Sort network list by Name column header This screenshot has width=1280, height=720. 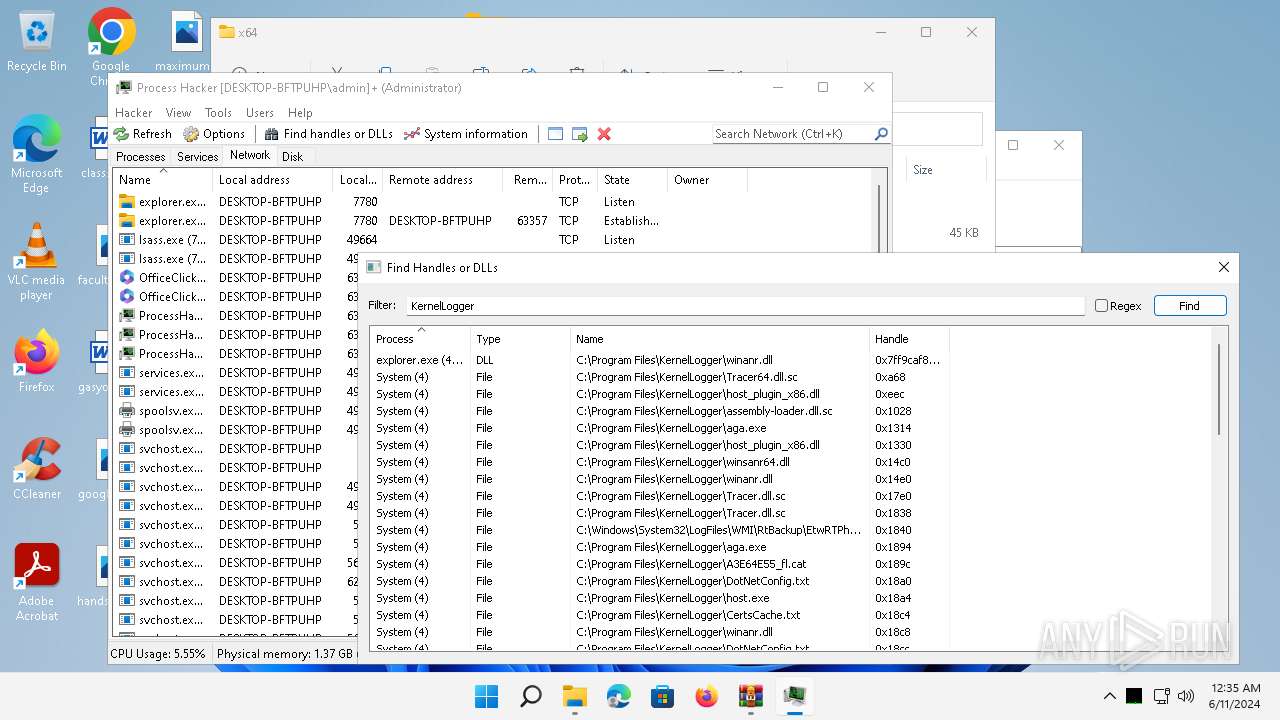[163, 180]
